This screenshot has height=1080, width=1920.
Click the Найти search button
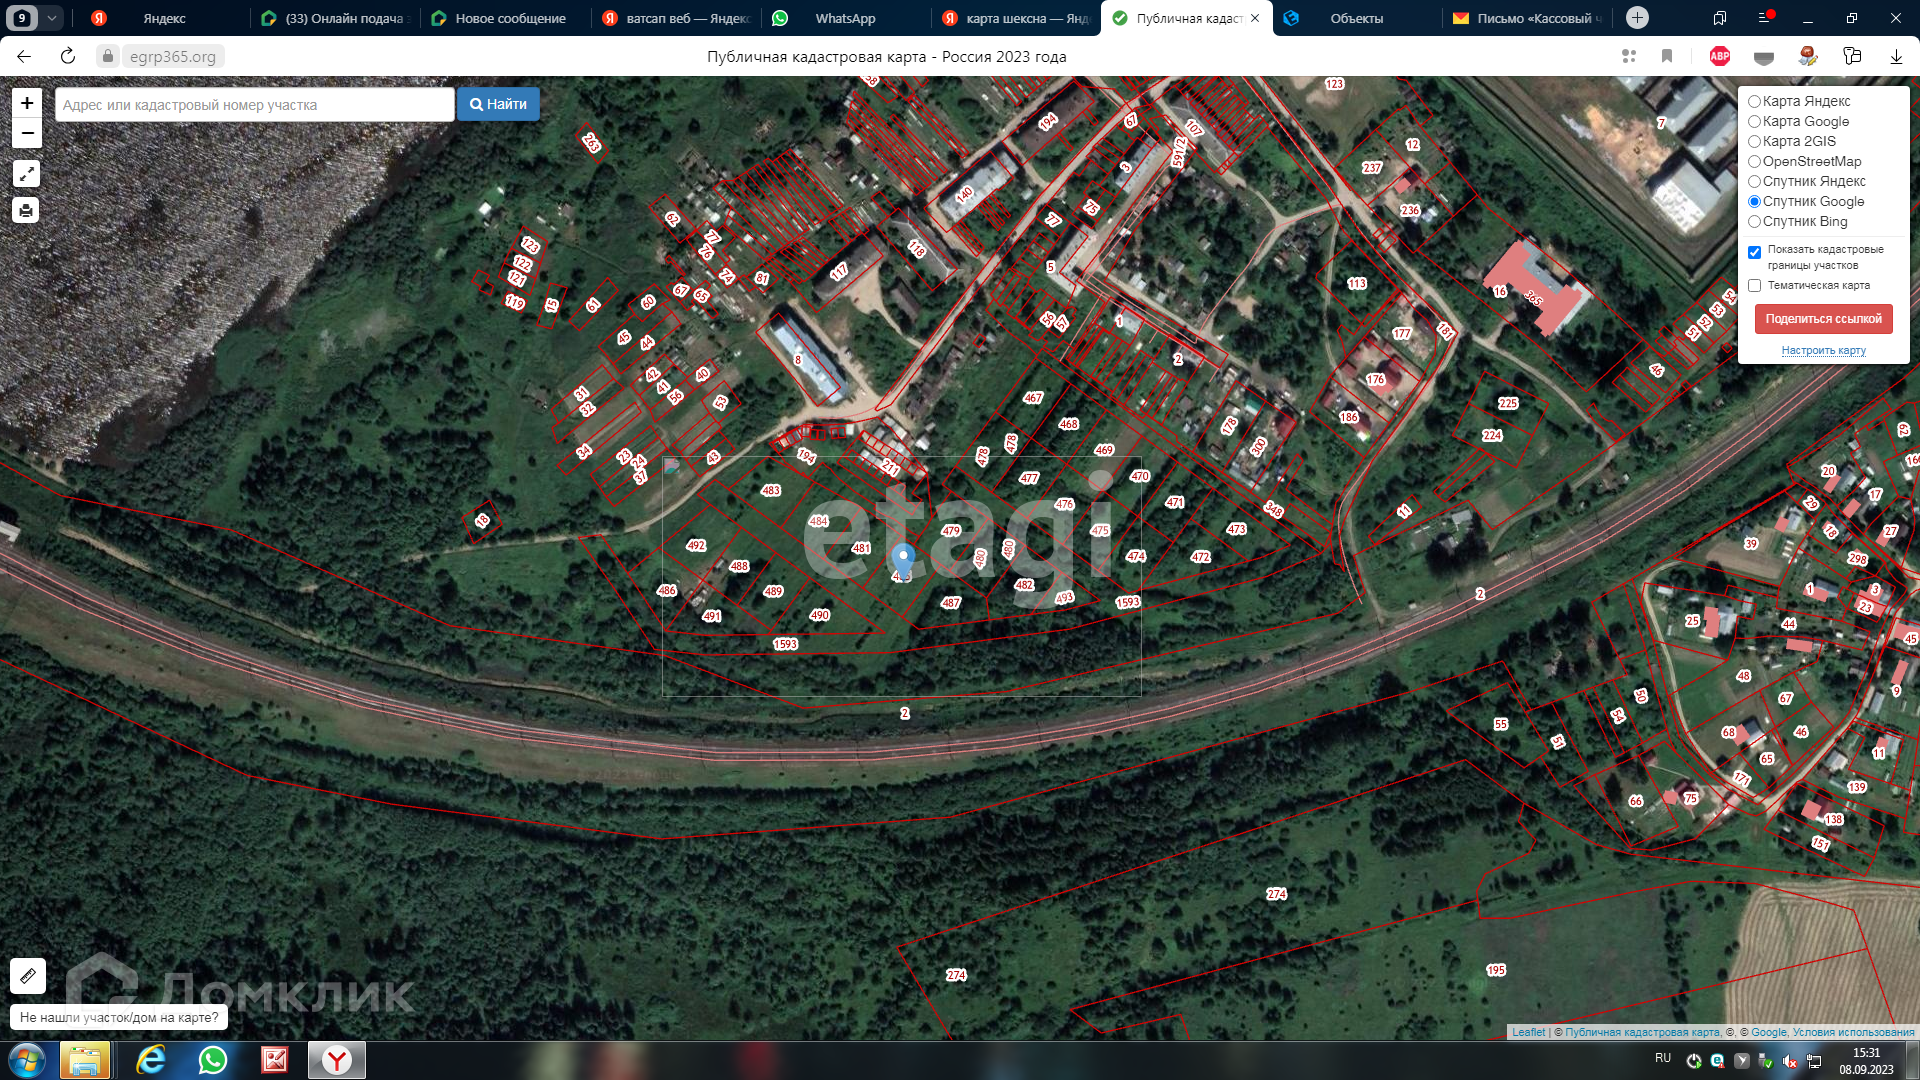click(498, 104)
